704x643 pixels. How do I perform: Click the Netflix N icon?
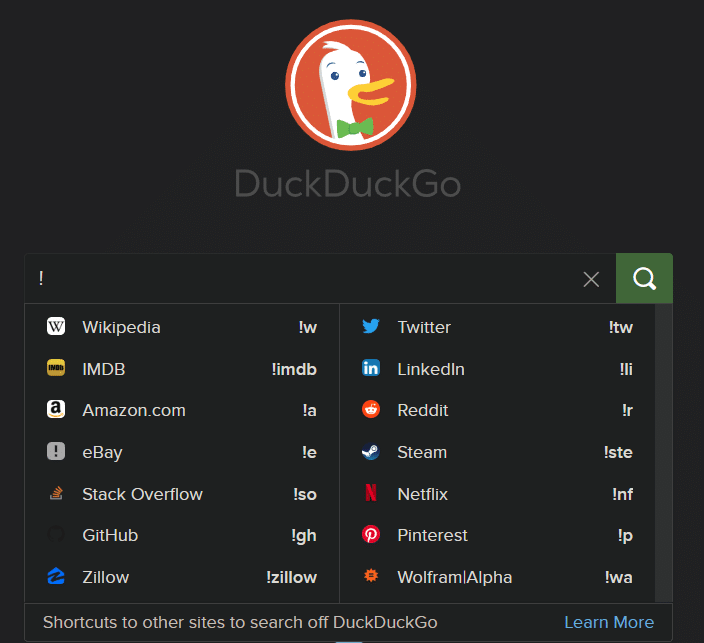tap(371, 493)
